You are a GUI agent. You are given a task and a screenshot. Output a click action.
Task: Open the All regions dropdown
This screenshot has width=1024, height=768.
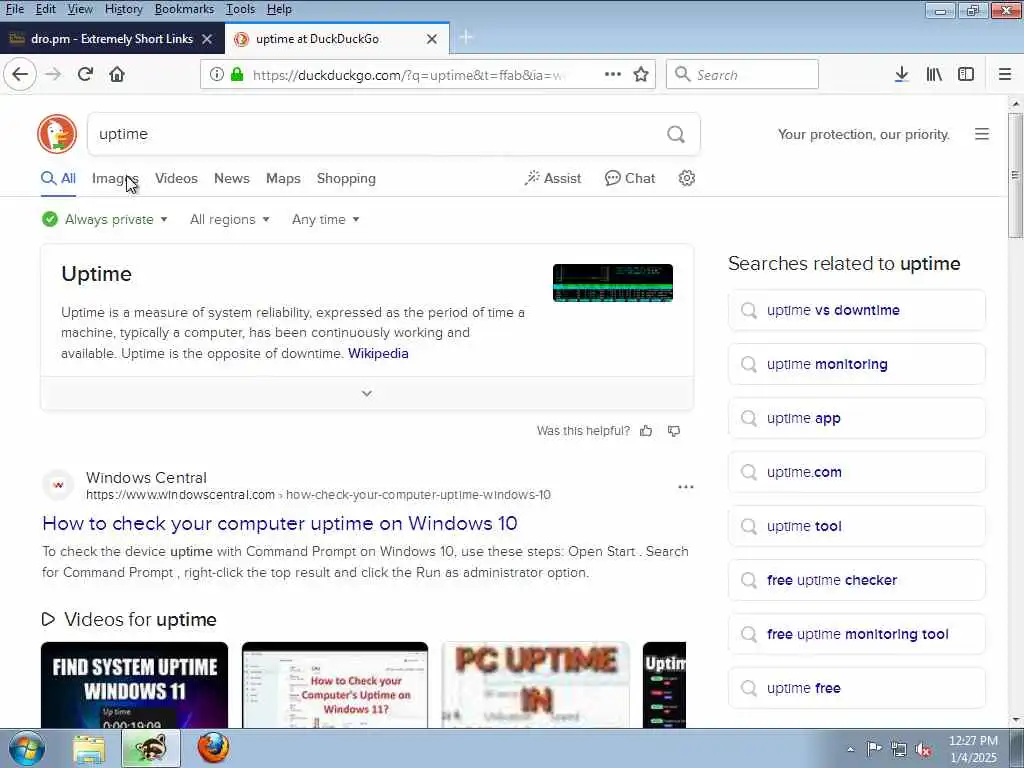pos(230,219)
